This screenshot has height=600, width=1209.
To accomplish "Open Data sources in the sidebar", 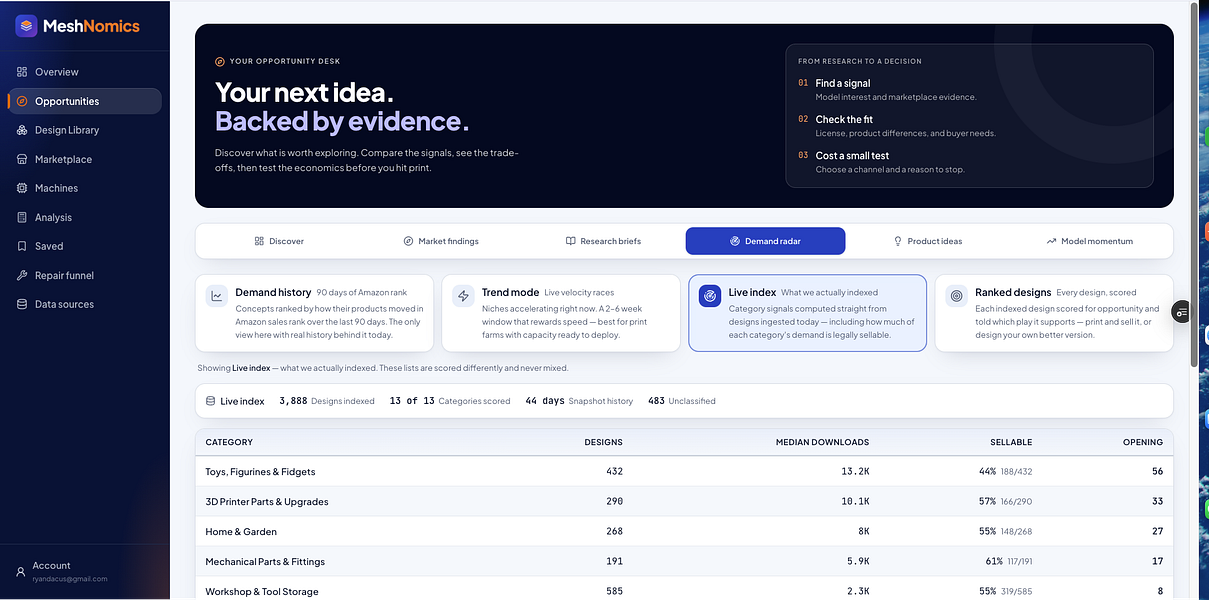I will [x=84, y=304].
